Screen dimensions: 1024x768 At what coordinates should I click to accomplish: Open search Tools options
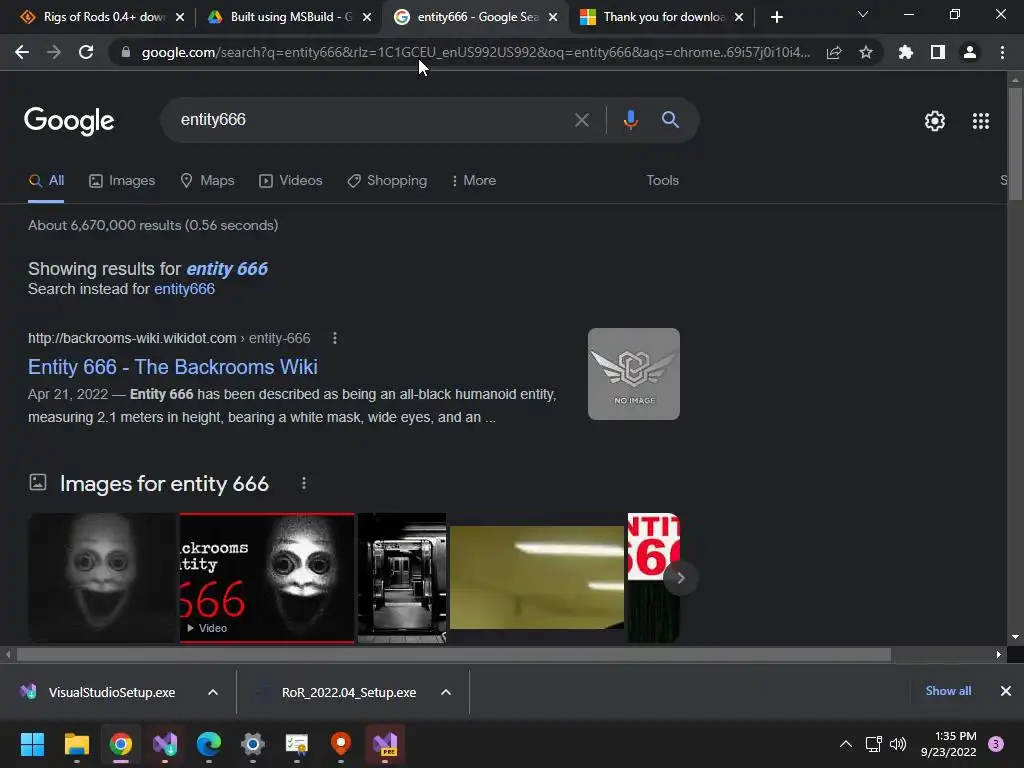662,180
